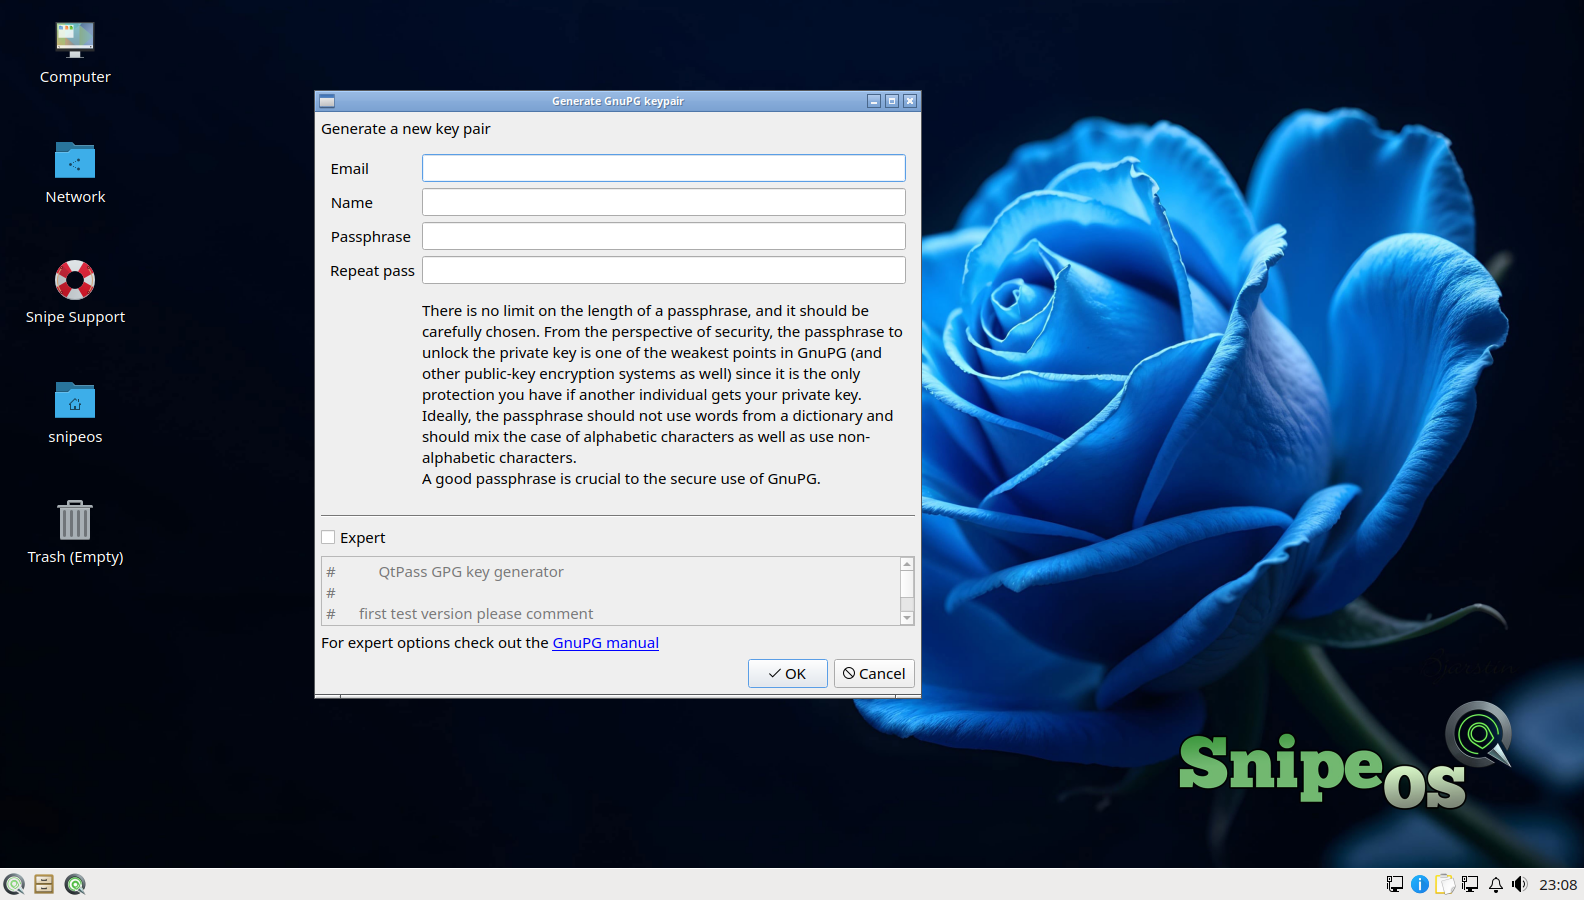Click 'A good passphrase is crucial' sentence
Viewport: 1584px width, 900px height.
point(621,479)
